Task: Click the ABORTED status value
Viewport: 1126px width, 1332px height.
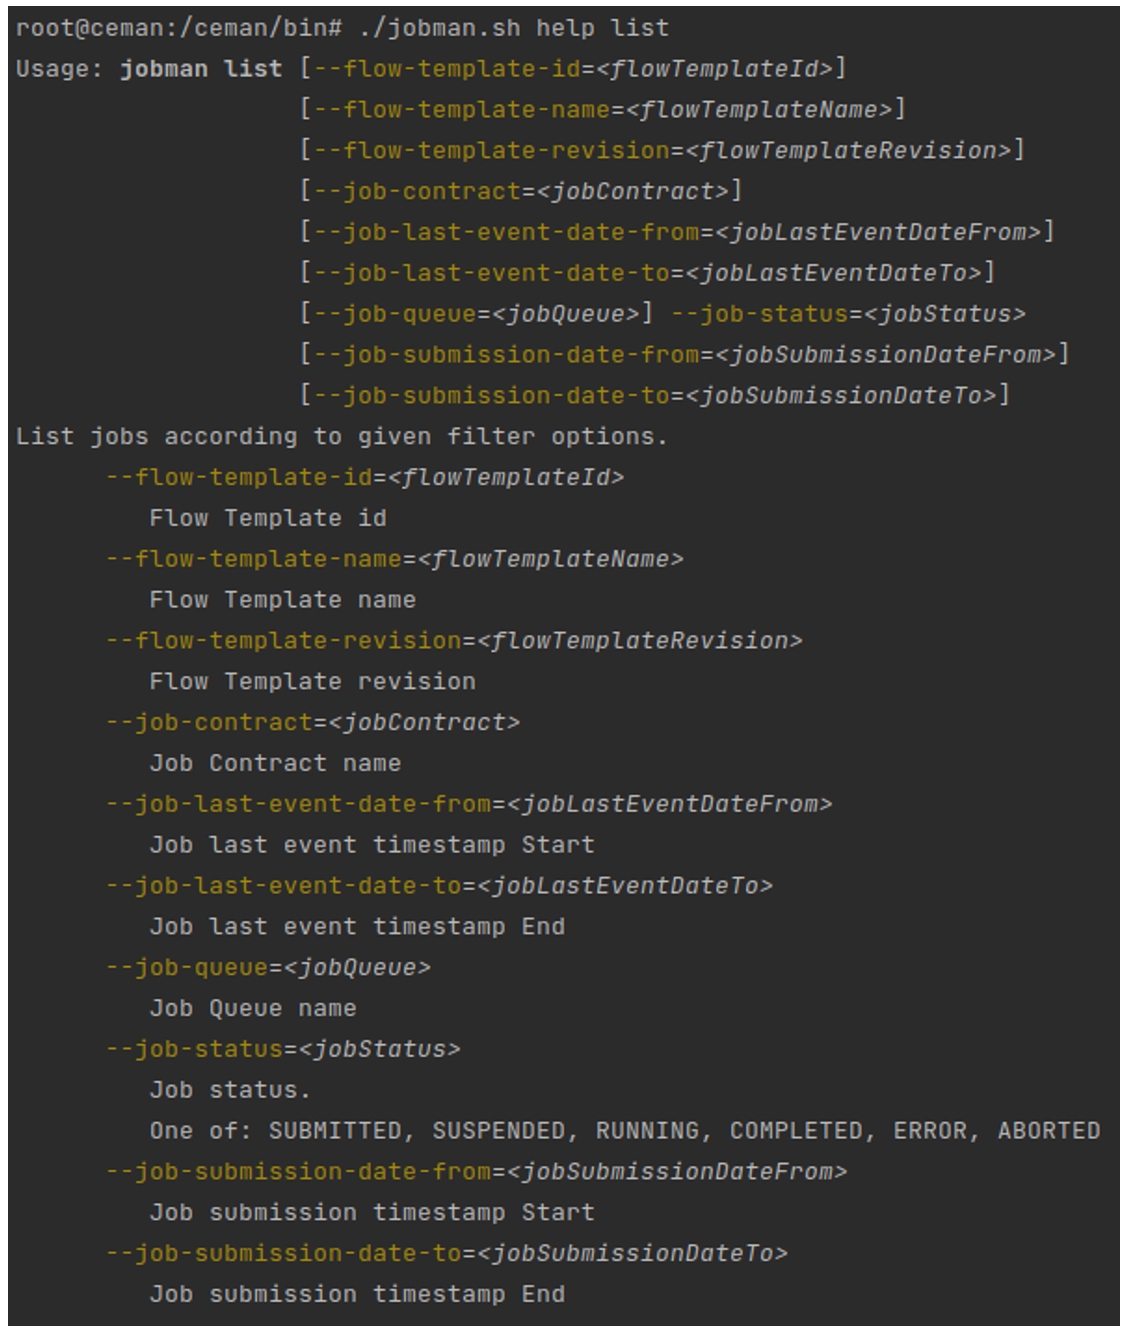Action: coord(1048,1131)
